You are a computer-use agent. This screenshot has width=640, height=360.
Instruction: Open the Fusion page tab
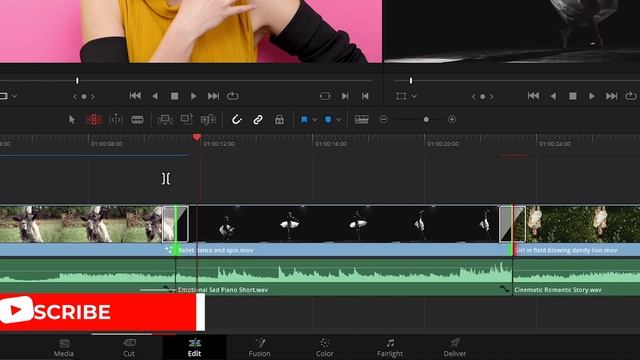[x=260, y=347]
